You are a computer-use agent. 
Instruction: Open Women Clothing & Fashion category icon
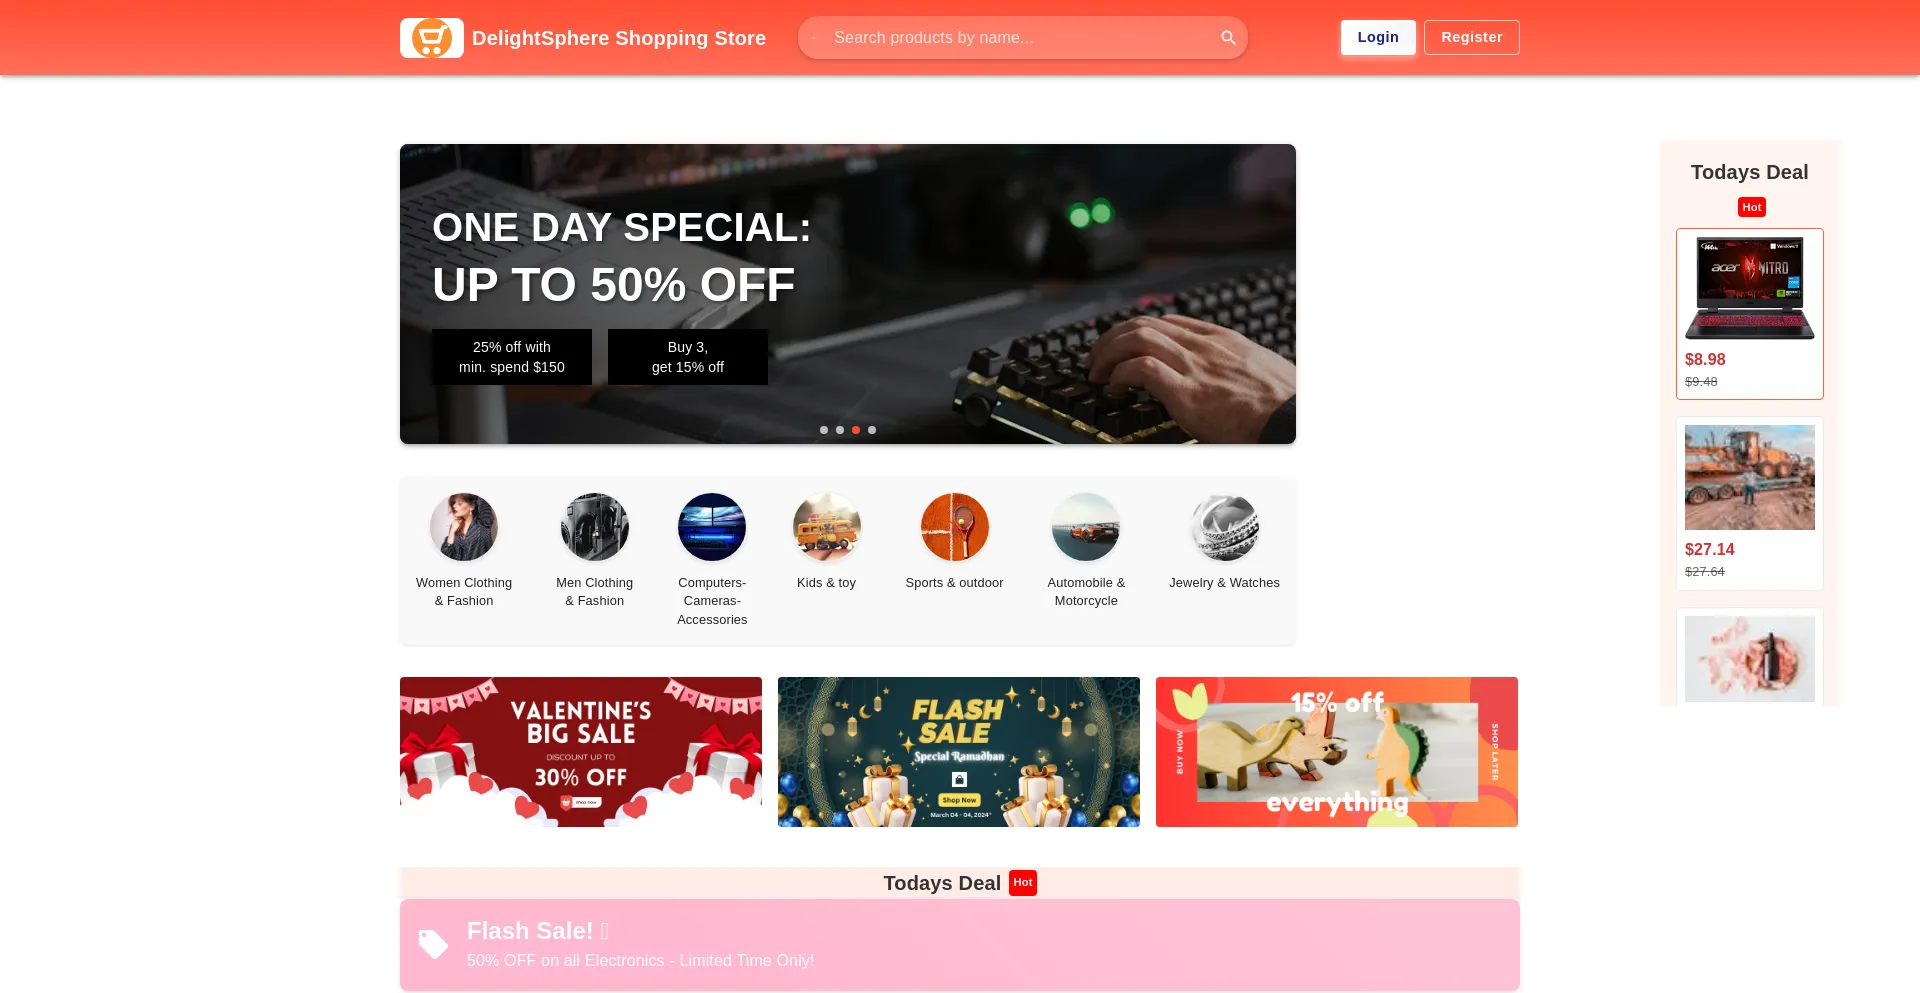point(464,527)
